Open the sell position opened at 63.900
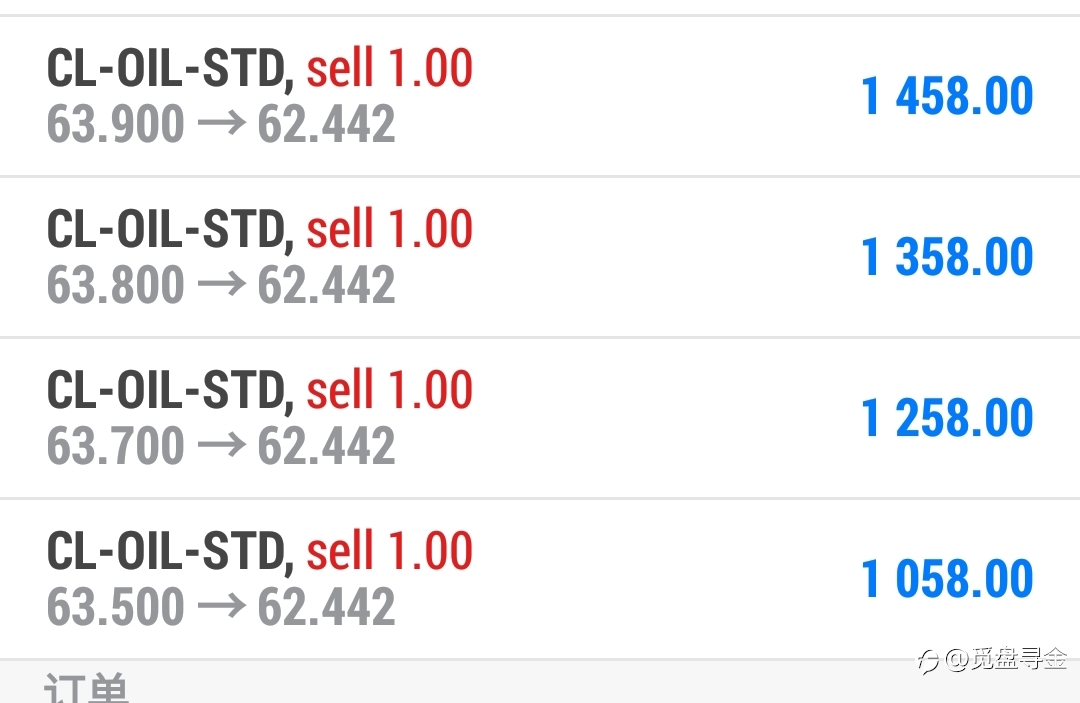 point(540,96)
